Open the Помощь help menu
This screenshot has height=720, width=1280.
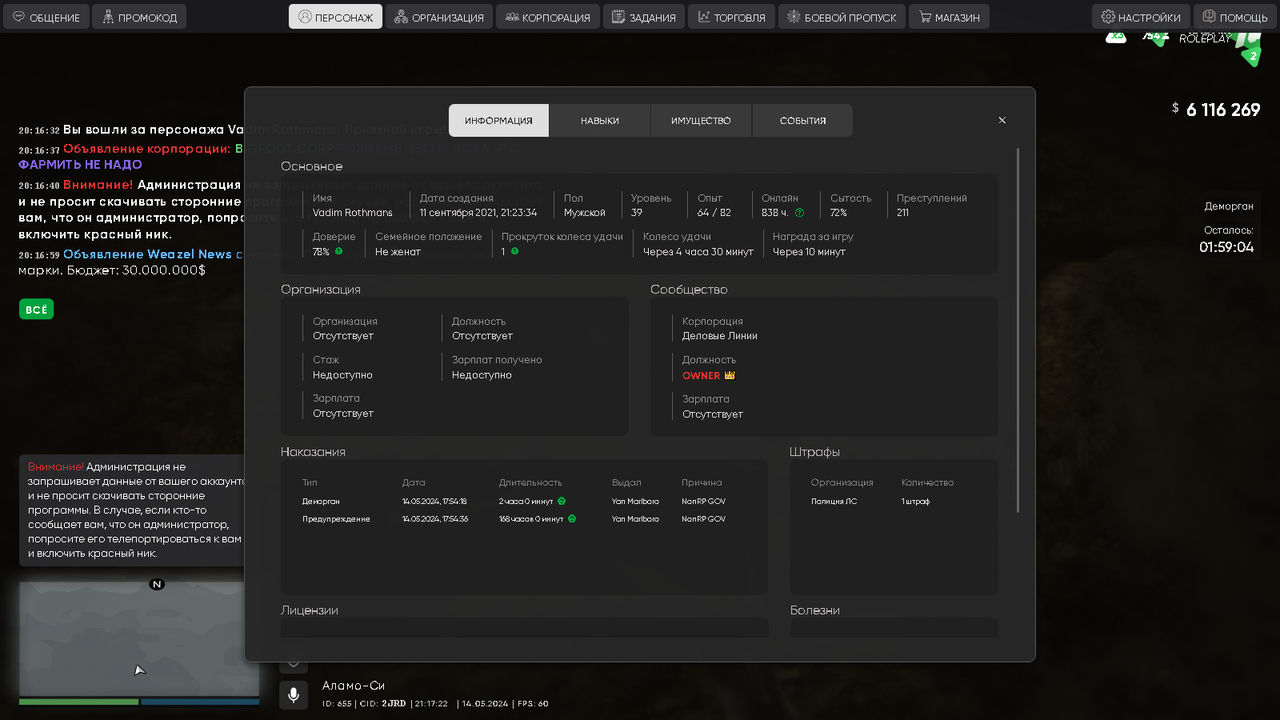(x=1235, y=17)
